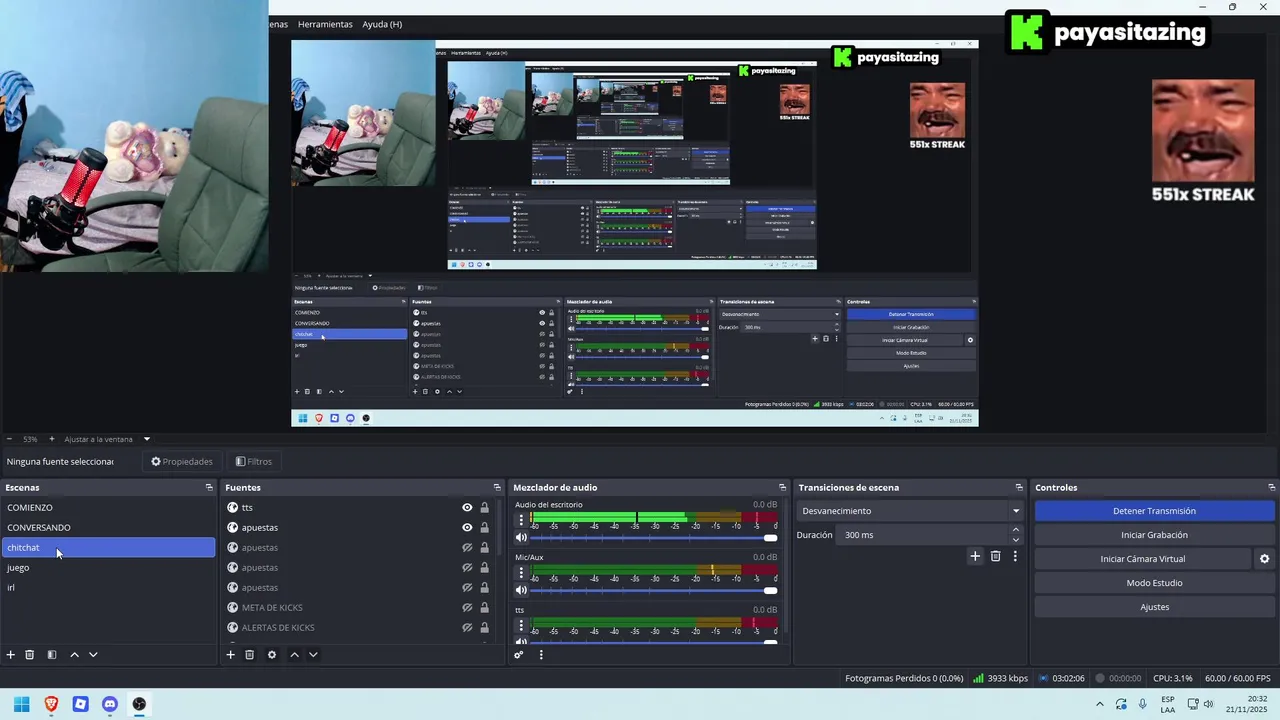Switch to the juego scene

click(108, 567)
